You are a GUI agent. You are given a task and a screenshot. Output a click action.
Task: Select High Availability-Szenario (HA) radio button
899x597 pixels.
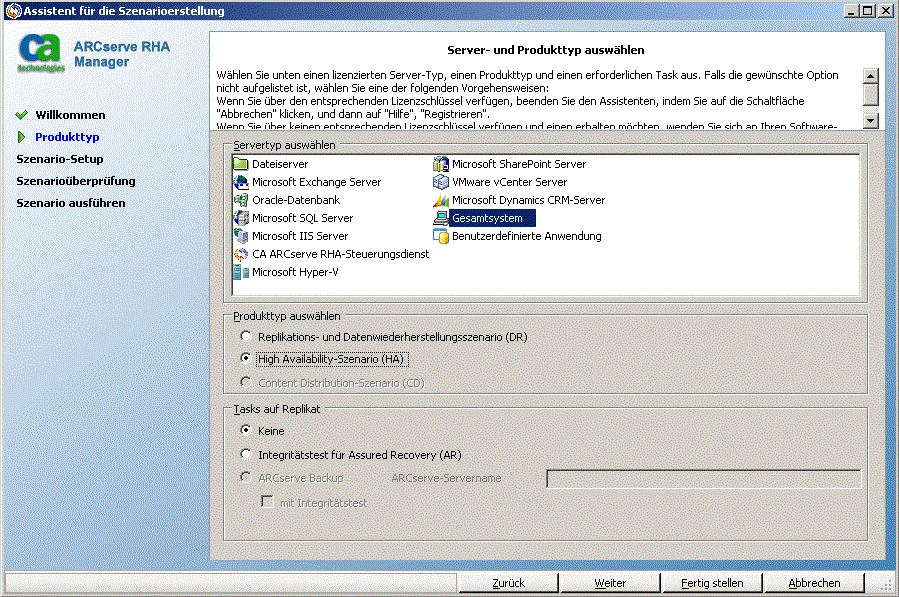click(x=246, y=358)
